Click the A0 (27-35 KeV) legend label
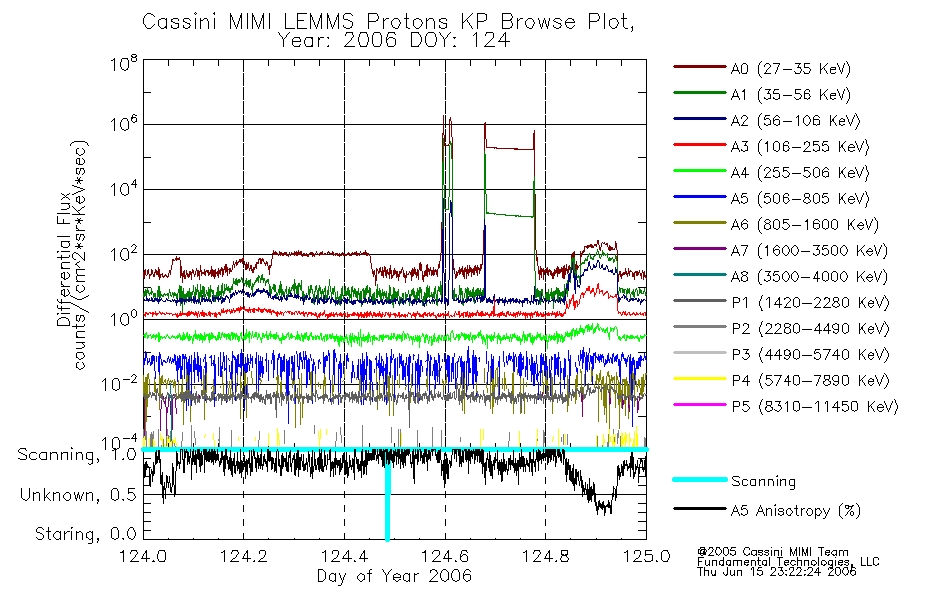This screenshot has width=950, height=600. click(791, 69)
